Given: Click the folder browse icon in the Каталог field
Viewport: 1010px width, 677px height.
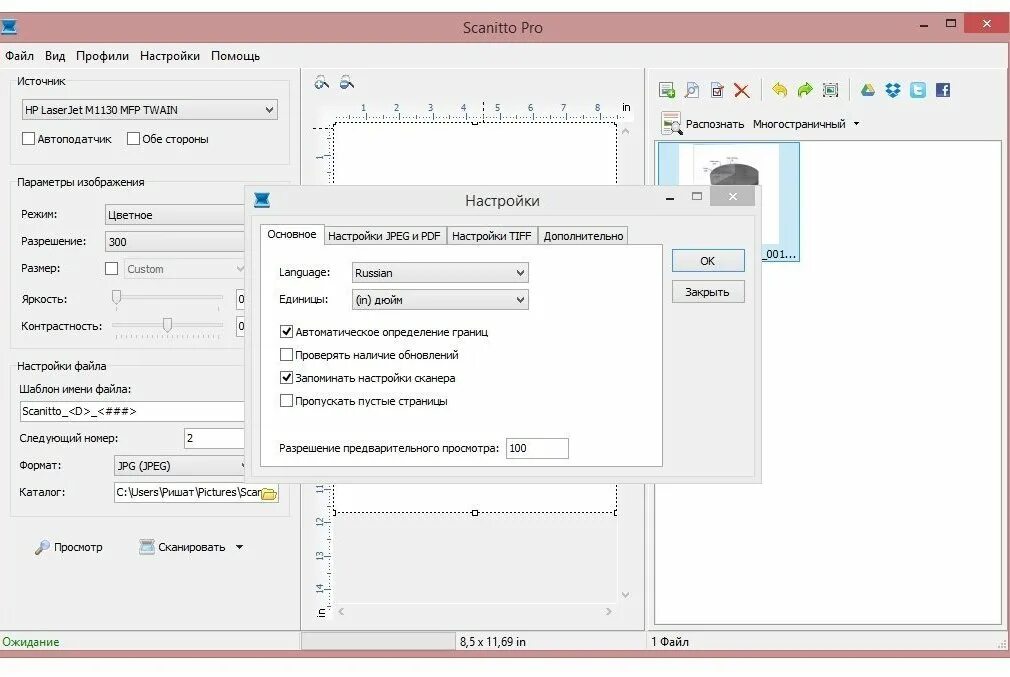Looking at the screenshot, I should [269, 493].
